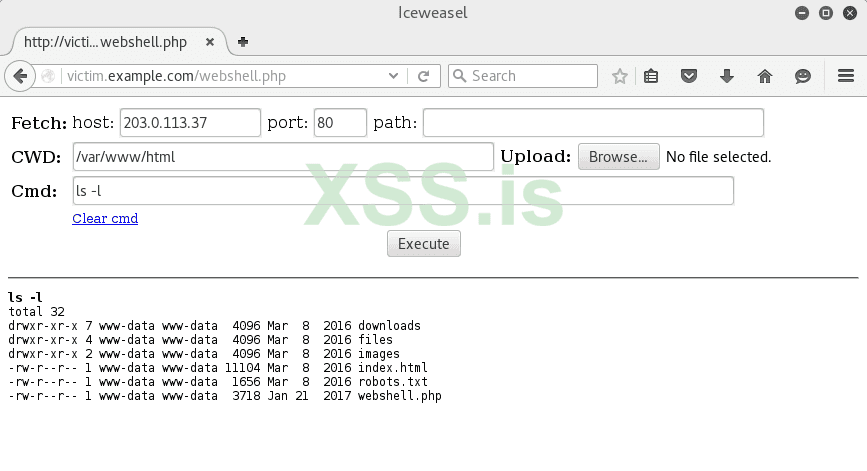Click the site identity globe icon
Image resolution: width=867 pixels, height=471 pixels.
pos(48,76)
